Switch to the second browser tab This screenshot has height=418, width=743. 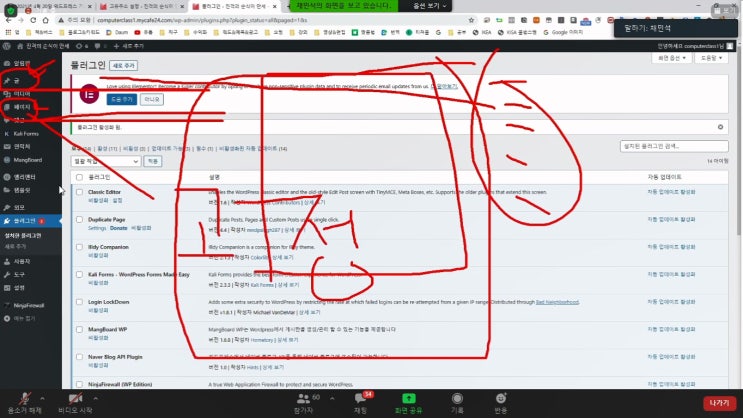141,7
